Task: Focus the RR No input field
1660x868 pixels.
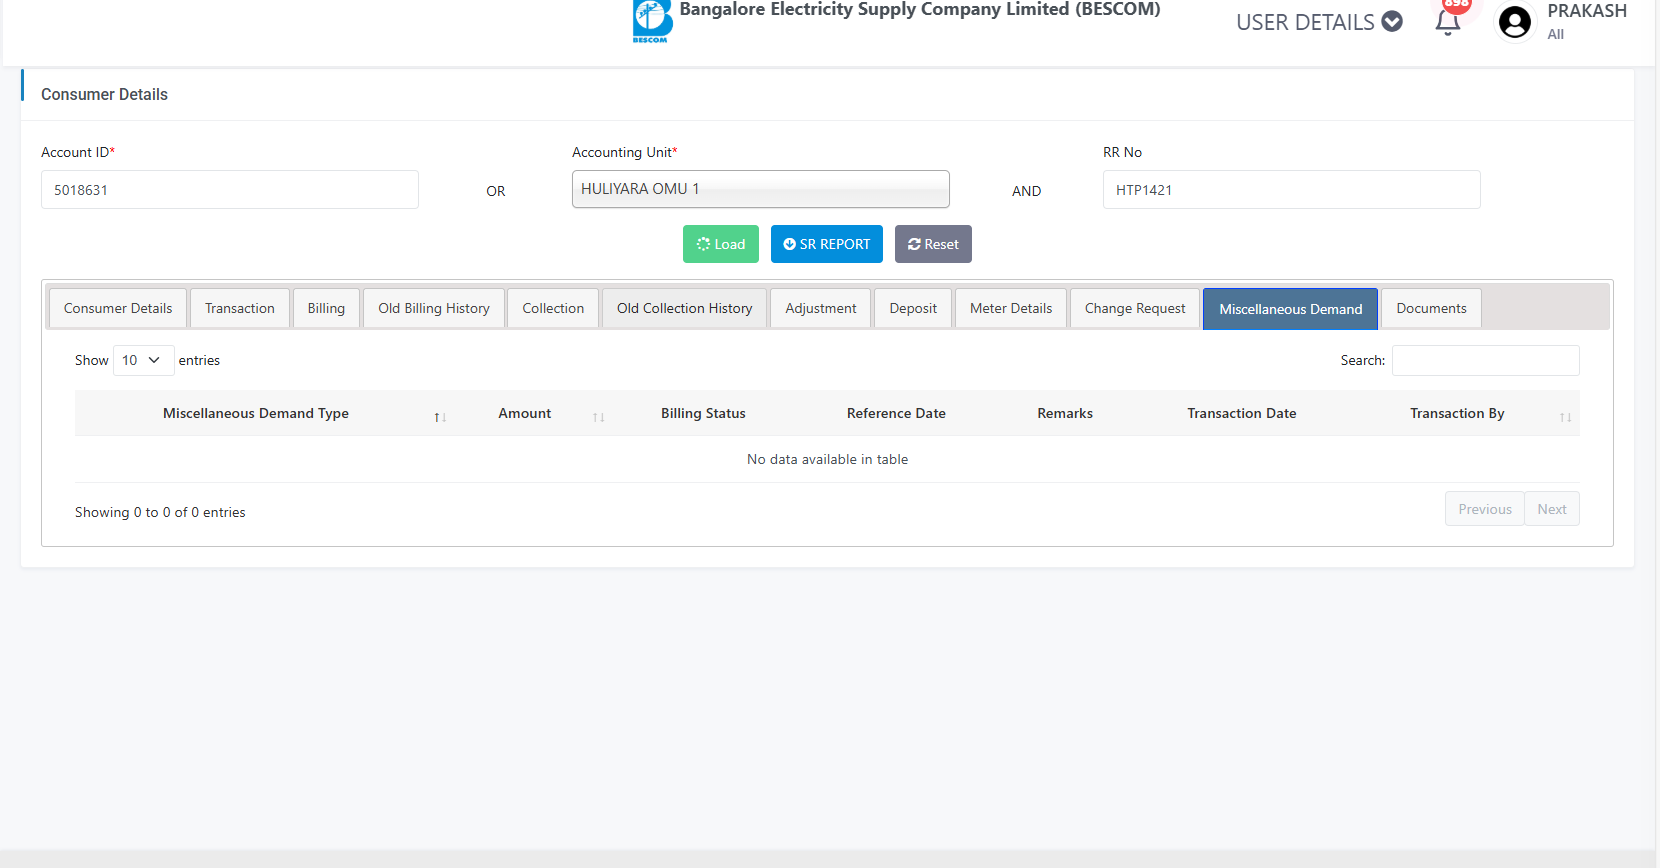Action: coord(1292,189)
